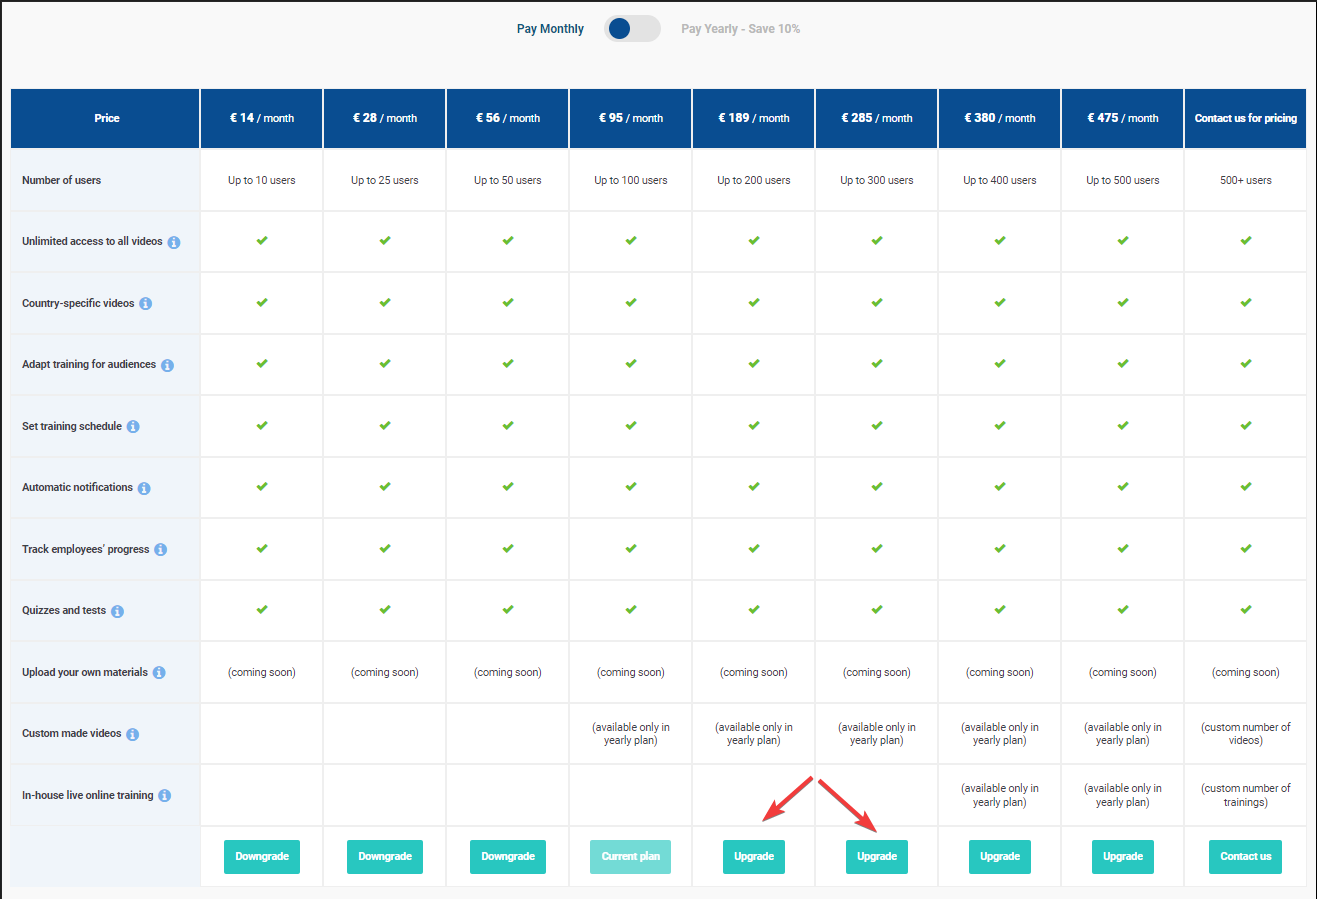Show info for Custom made videos
This screenshot has width=1317, height=899.
(133, 734)
